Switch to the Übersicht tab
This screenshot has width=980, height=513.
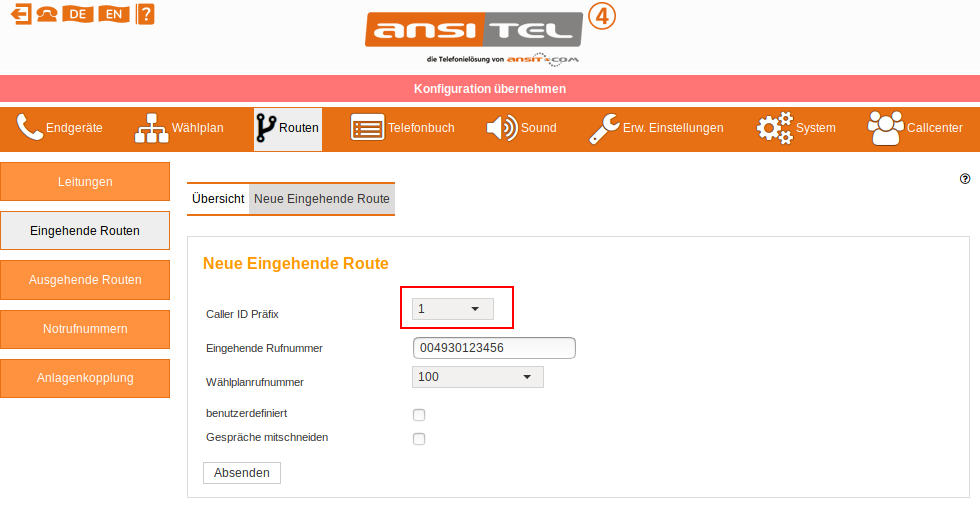[218, 199]
